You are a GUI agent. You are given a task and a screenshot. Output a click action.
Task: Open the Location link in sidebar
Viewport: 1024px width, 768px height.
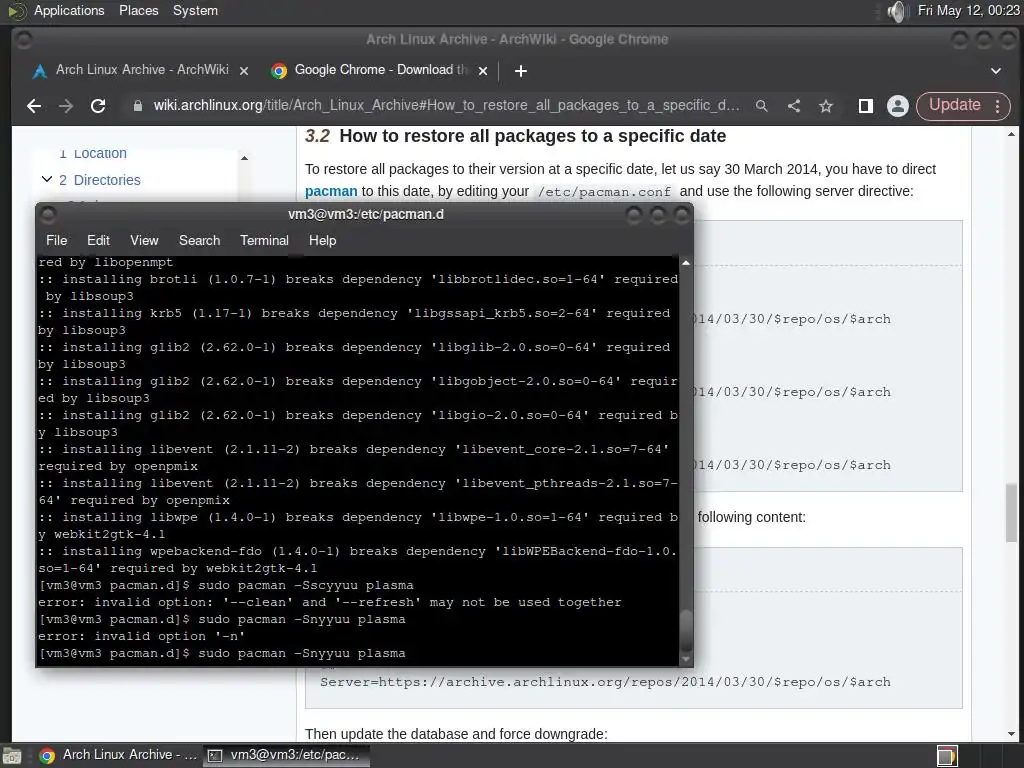pyautogui.click(x=100, y=153)
